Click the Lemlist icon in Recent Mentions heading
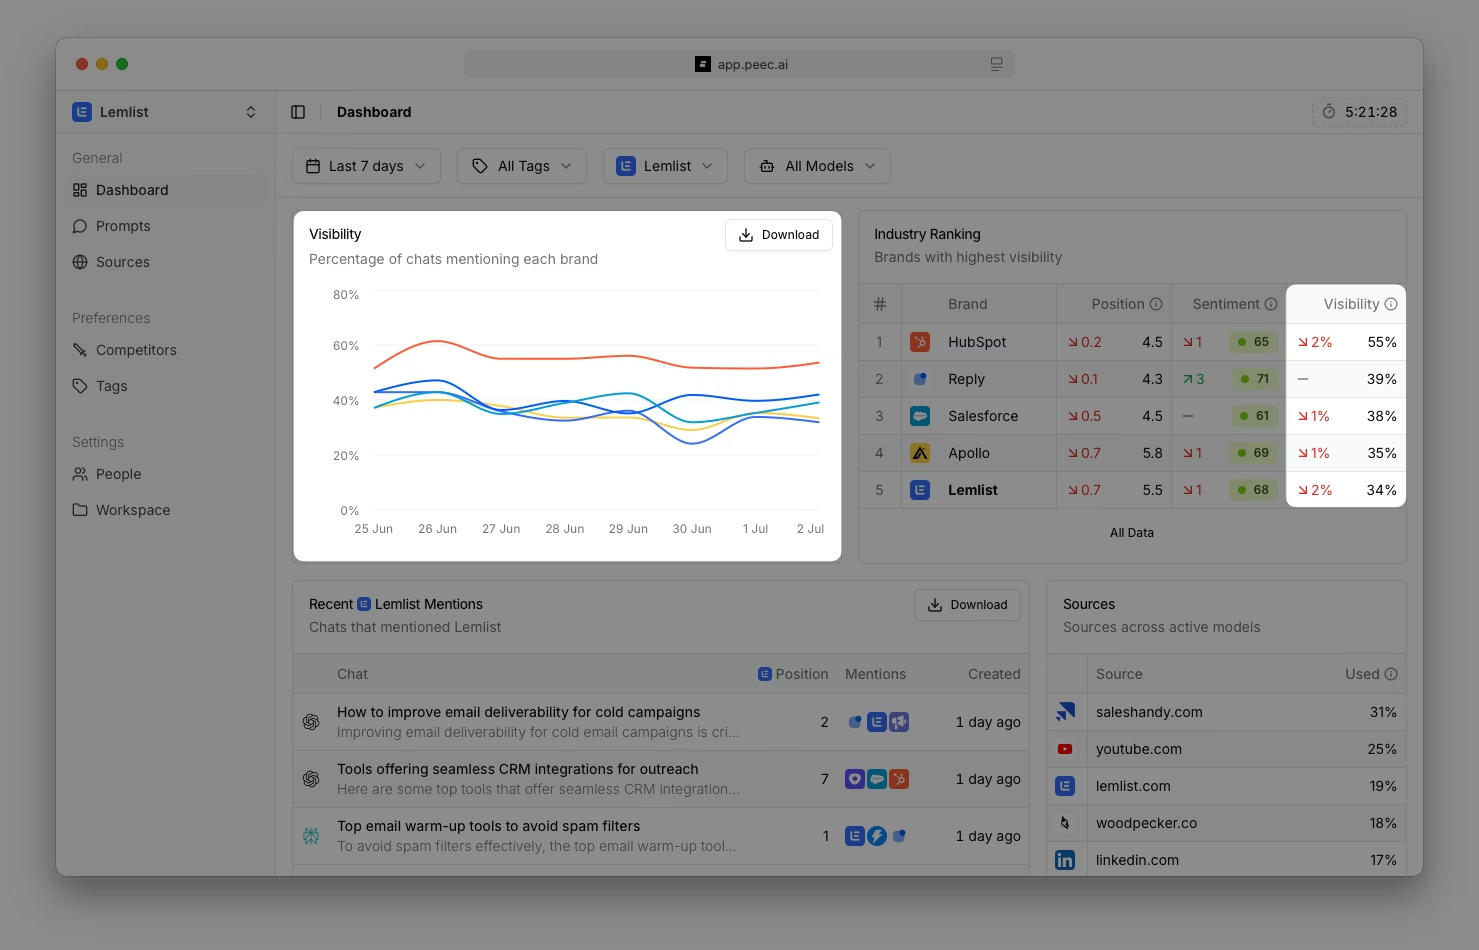This screenshot has width=1479, height=950. coord(364,604)
